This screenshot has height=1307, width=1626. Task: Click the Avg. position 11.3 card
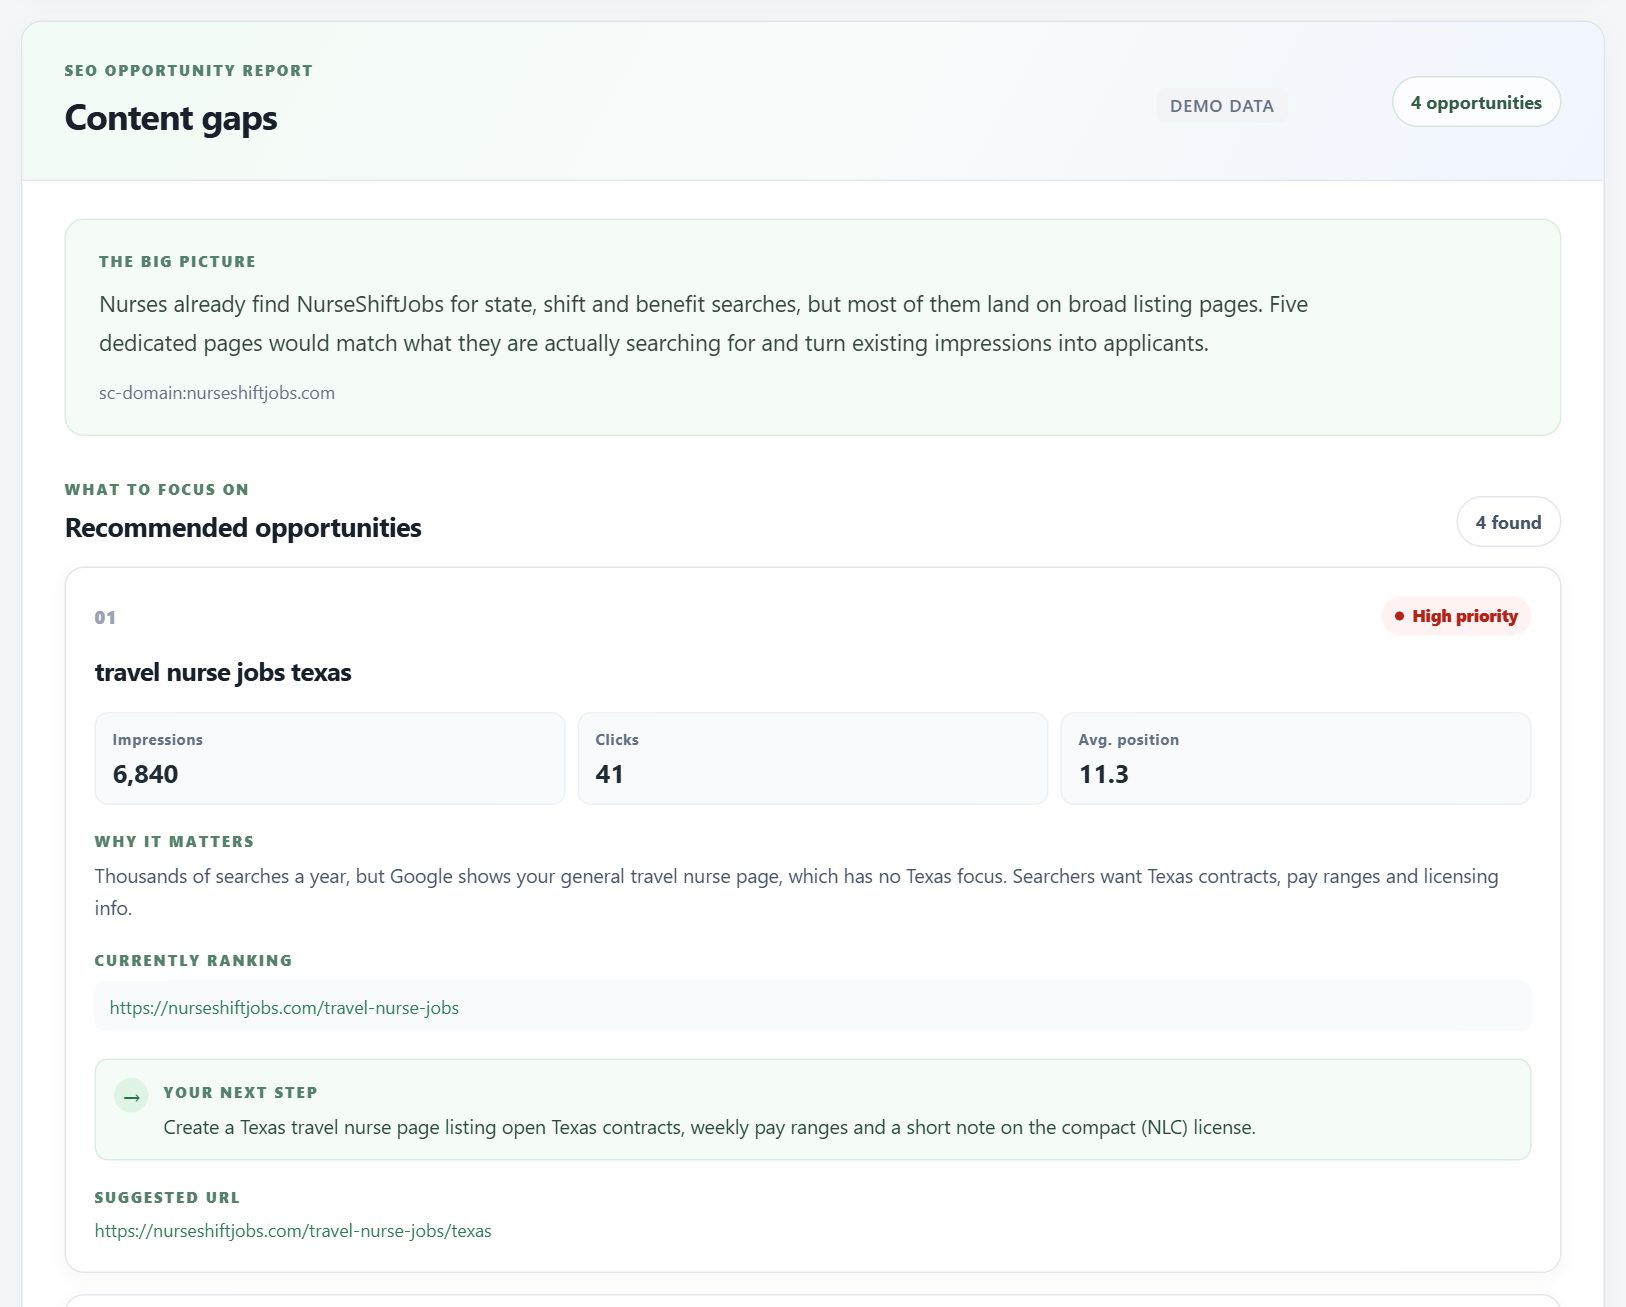[x=1296, y=758]
